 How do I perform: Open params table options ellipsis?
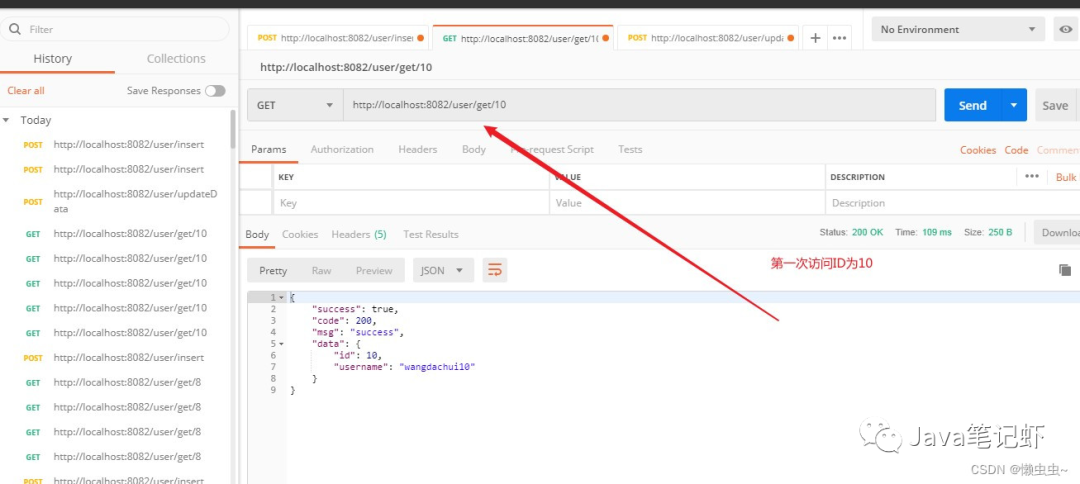tap(1031, 176)
